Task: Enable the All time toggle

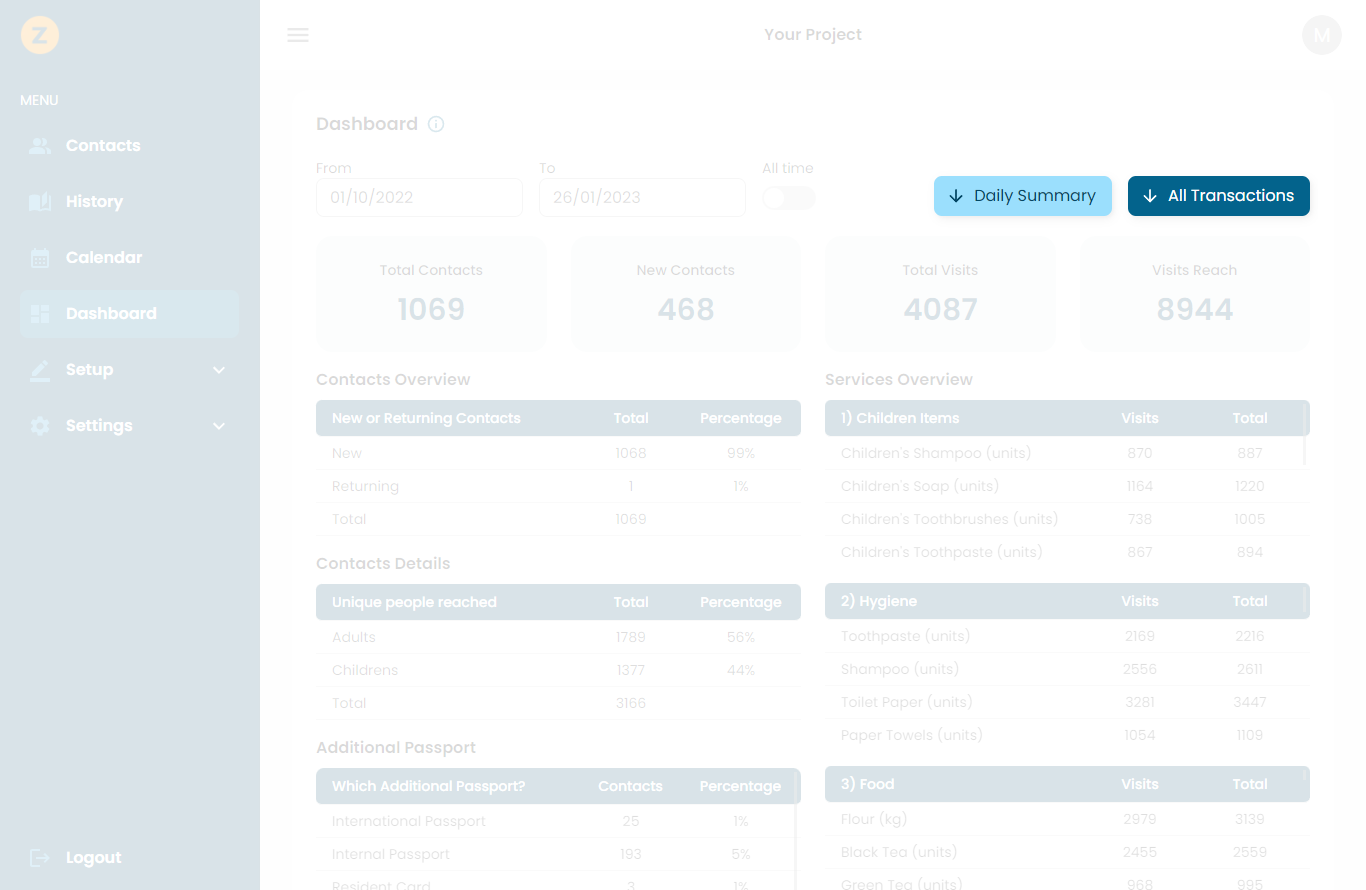Action: coord(788,198)
